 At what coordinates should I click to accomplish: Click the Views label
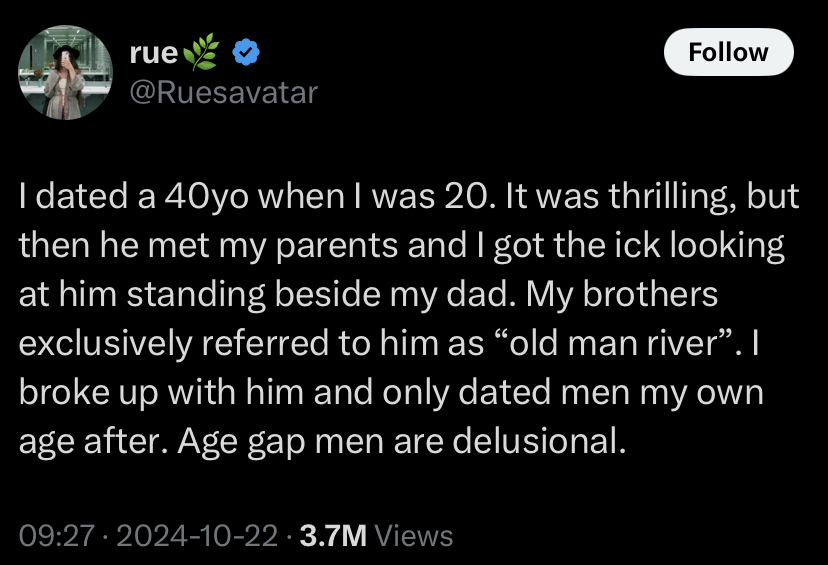[x=414, y=535]
